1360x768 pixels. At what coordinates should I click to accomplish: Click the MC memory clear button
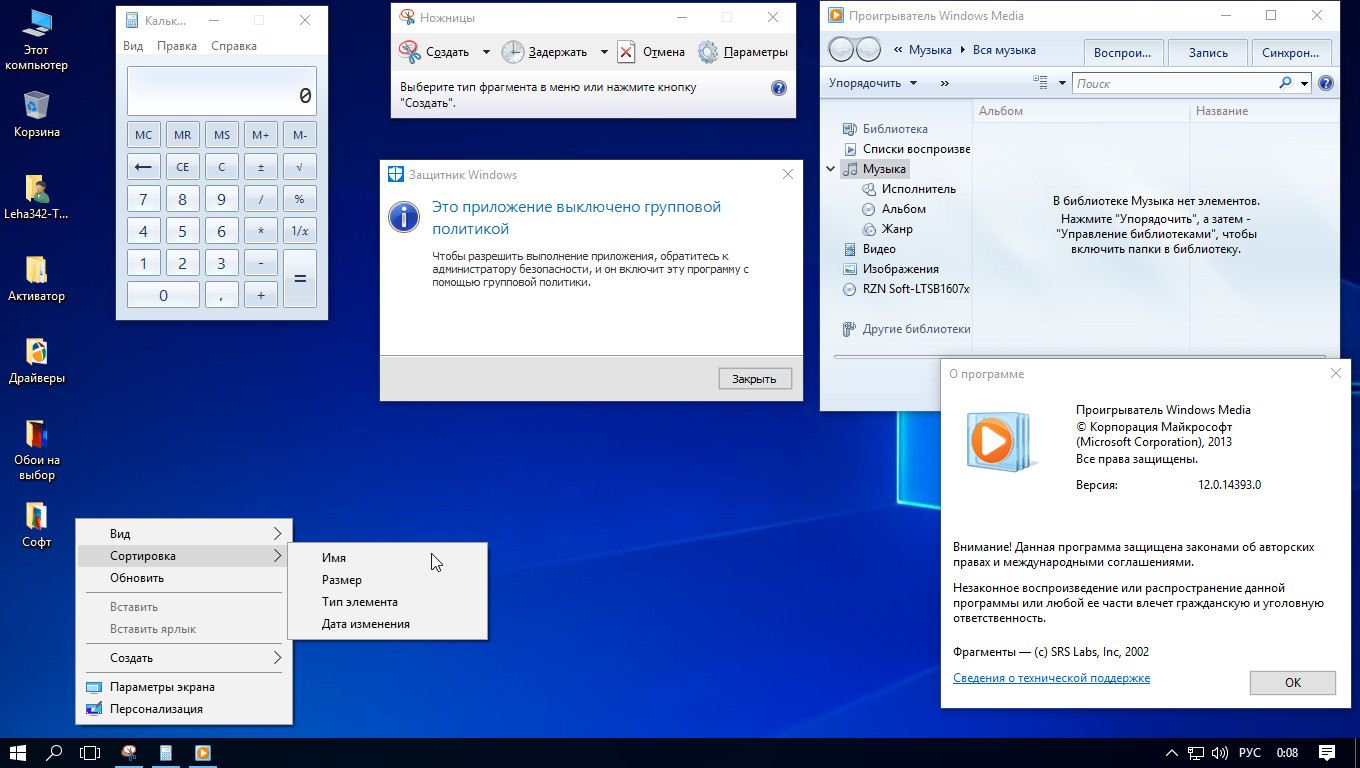(143, 135)
